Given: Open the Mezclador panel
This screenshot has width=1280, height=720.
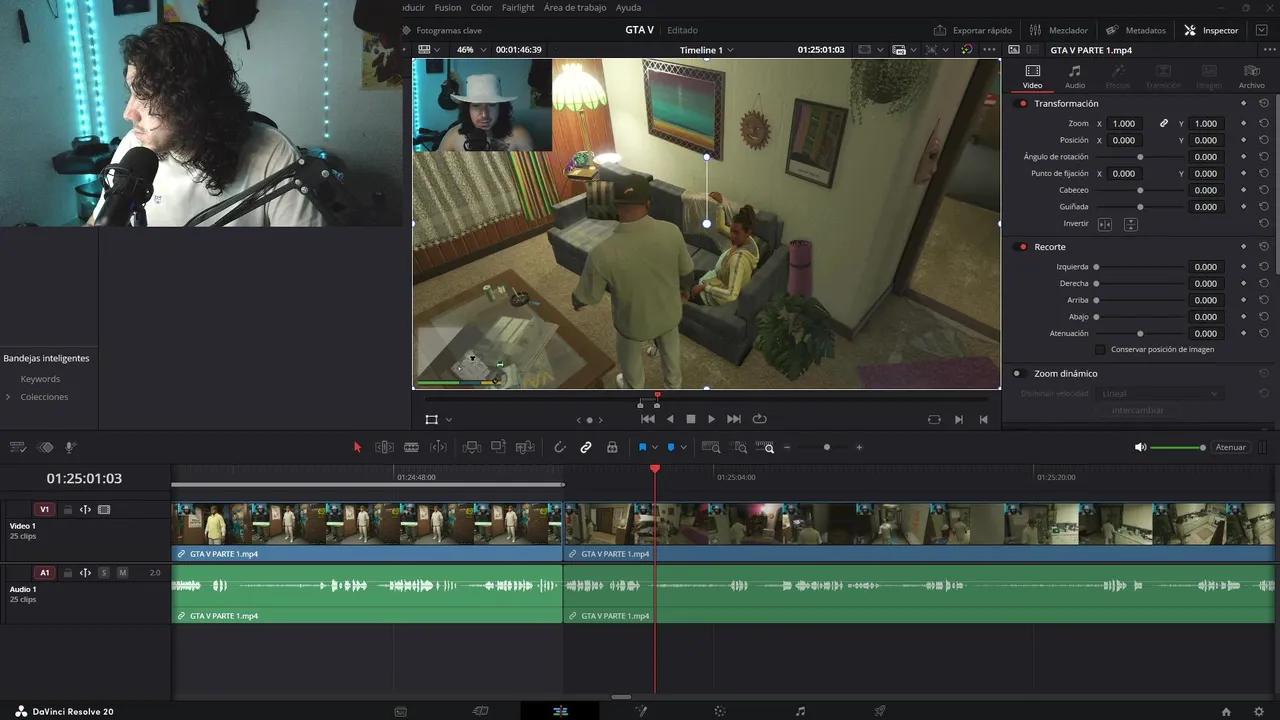Looking at the screenshot, I should (x=1059, y=30).
